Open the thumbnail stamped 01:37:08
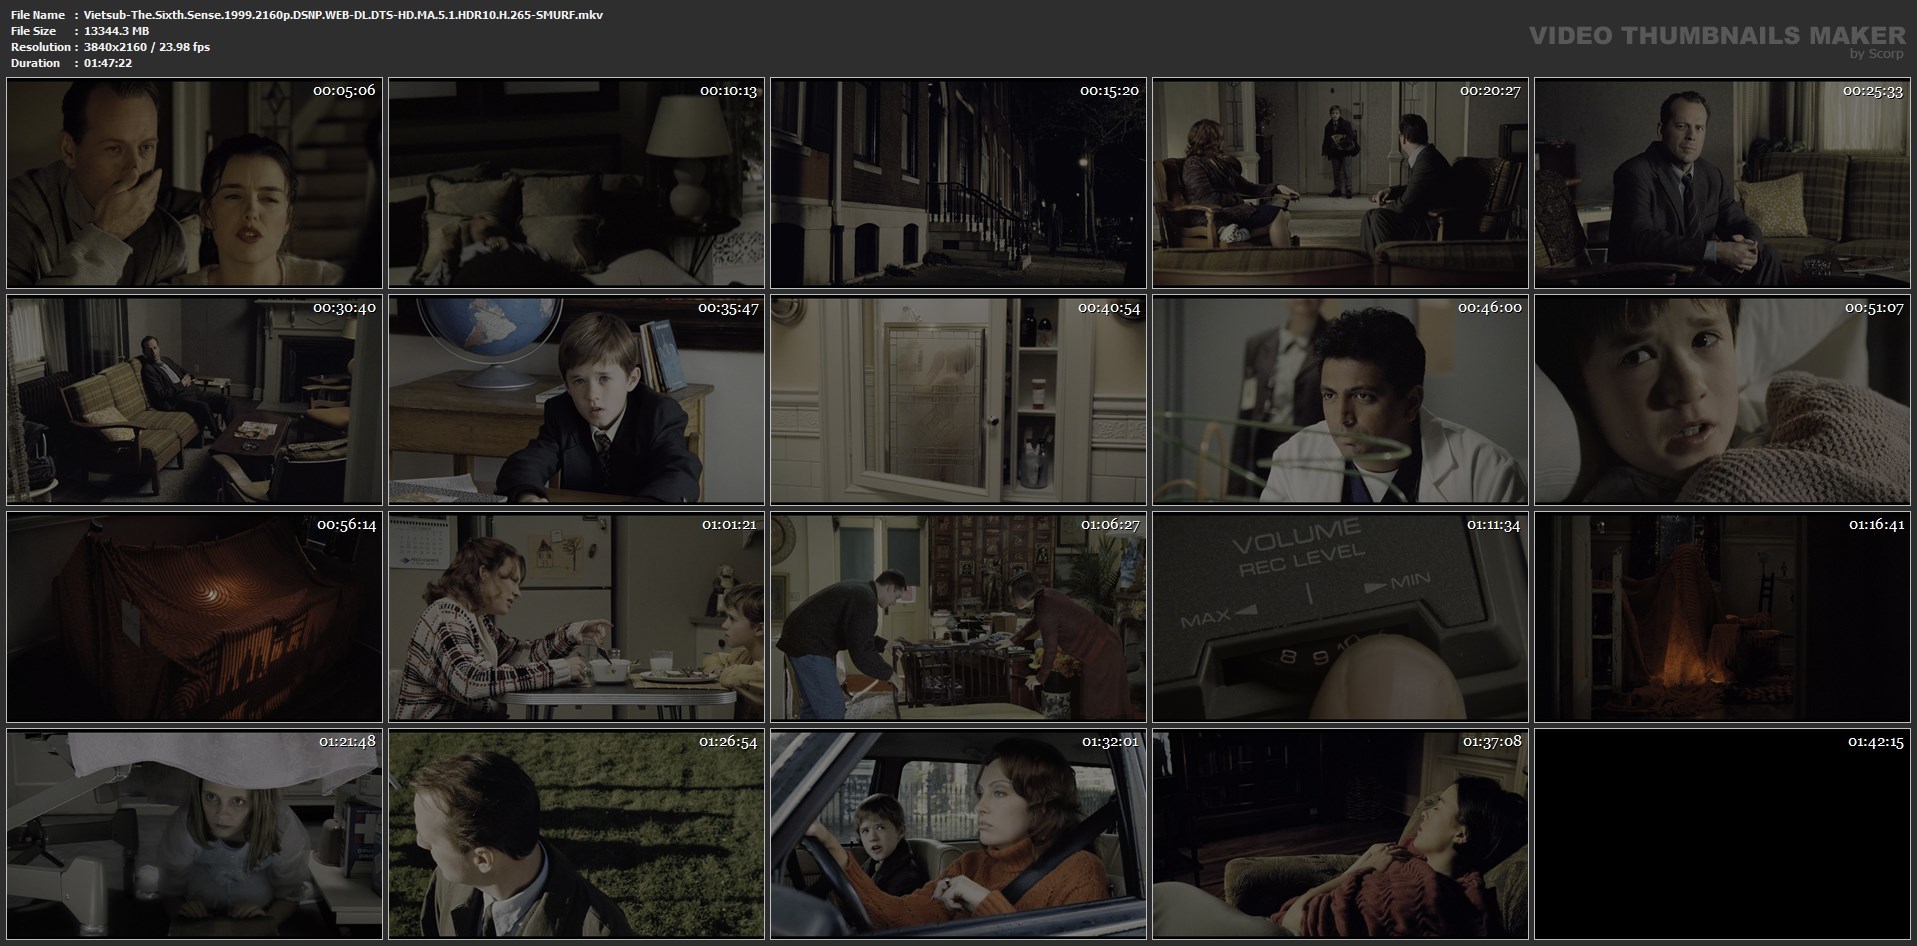Image resolution: width=1917 pixels, height=946 pixels. point(1340,834)
